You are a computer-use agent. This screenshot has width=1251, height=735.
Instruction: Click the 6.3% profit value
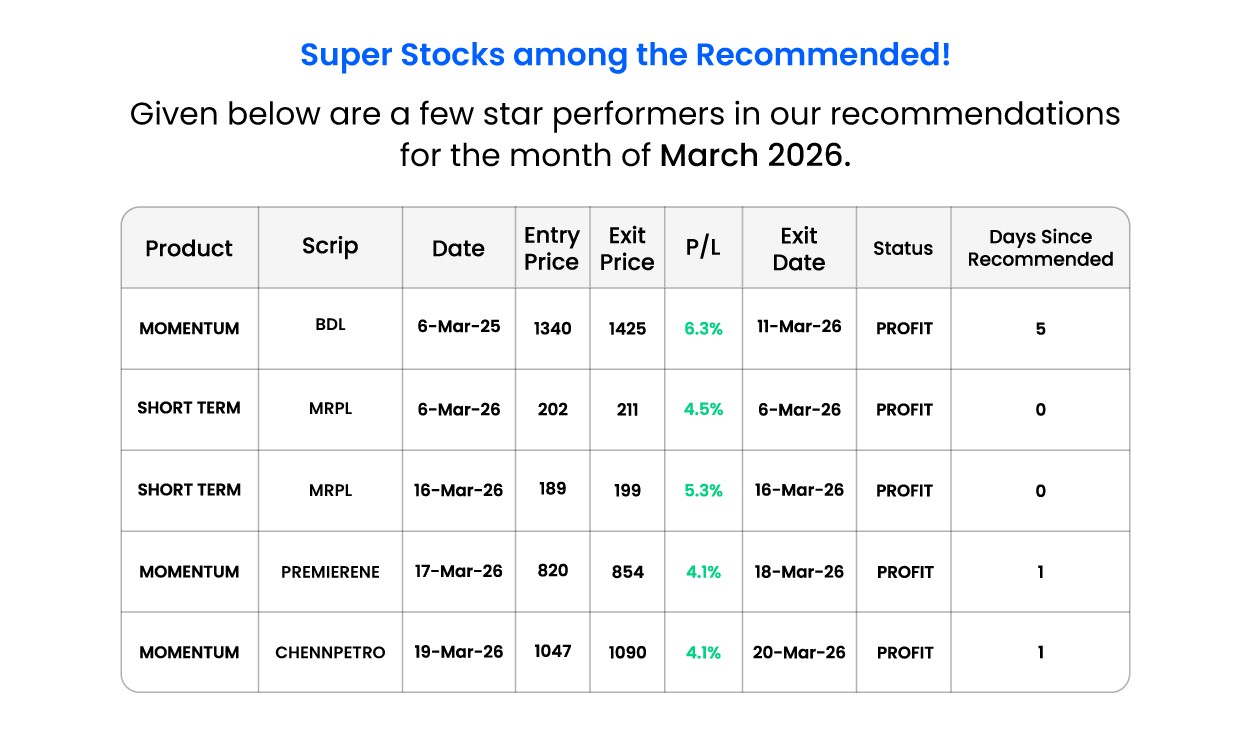(703, 328)
